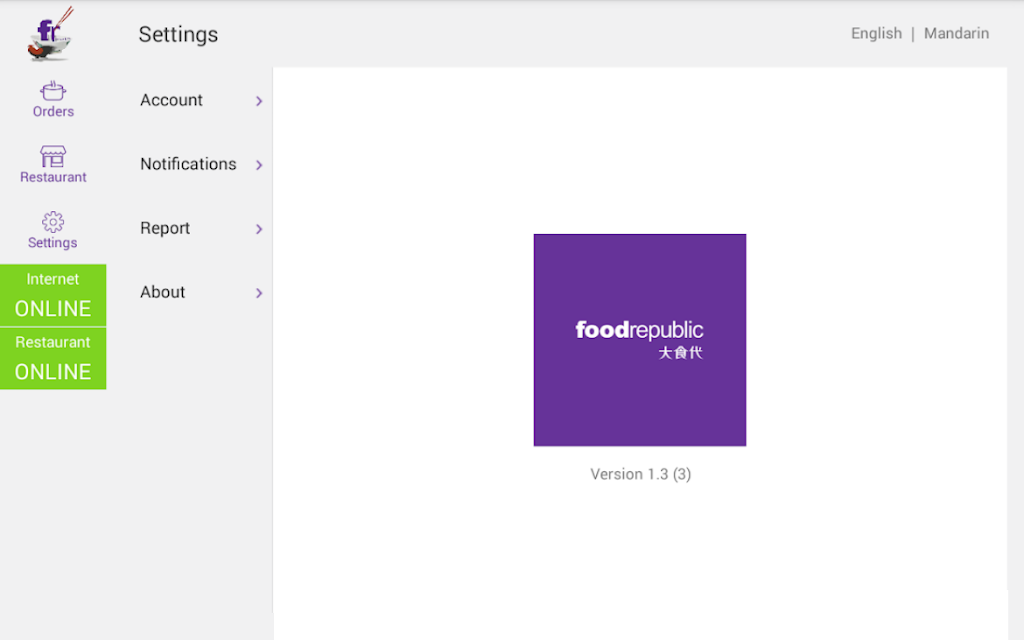Click the Orders label in sidebar
1024x640 pixels.
click(x=54, y=112)
